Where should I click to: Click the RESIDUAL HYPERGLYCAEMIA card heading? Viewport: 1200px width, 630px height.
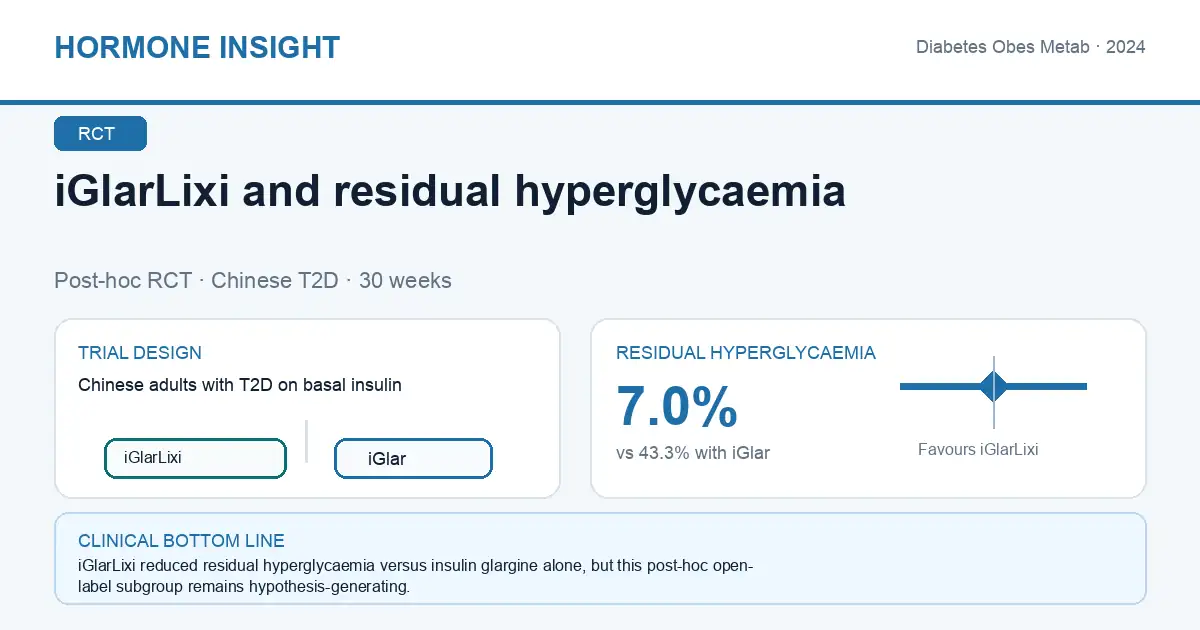tap(746, 353)
